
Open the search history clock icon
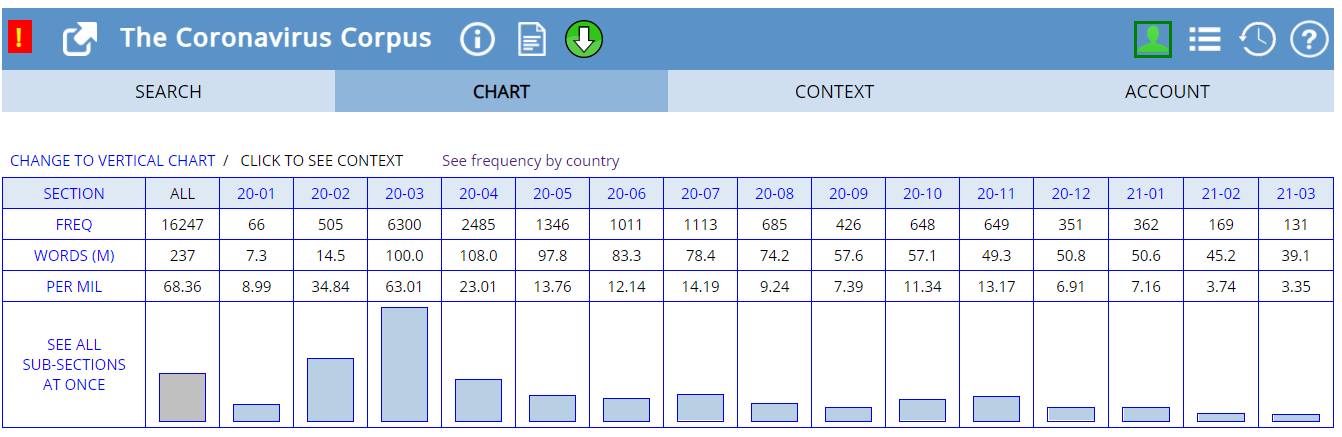(1257, 39)
